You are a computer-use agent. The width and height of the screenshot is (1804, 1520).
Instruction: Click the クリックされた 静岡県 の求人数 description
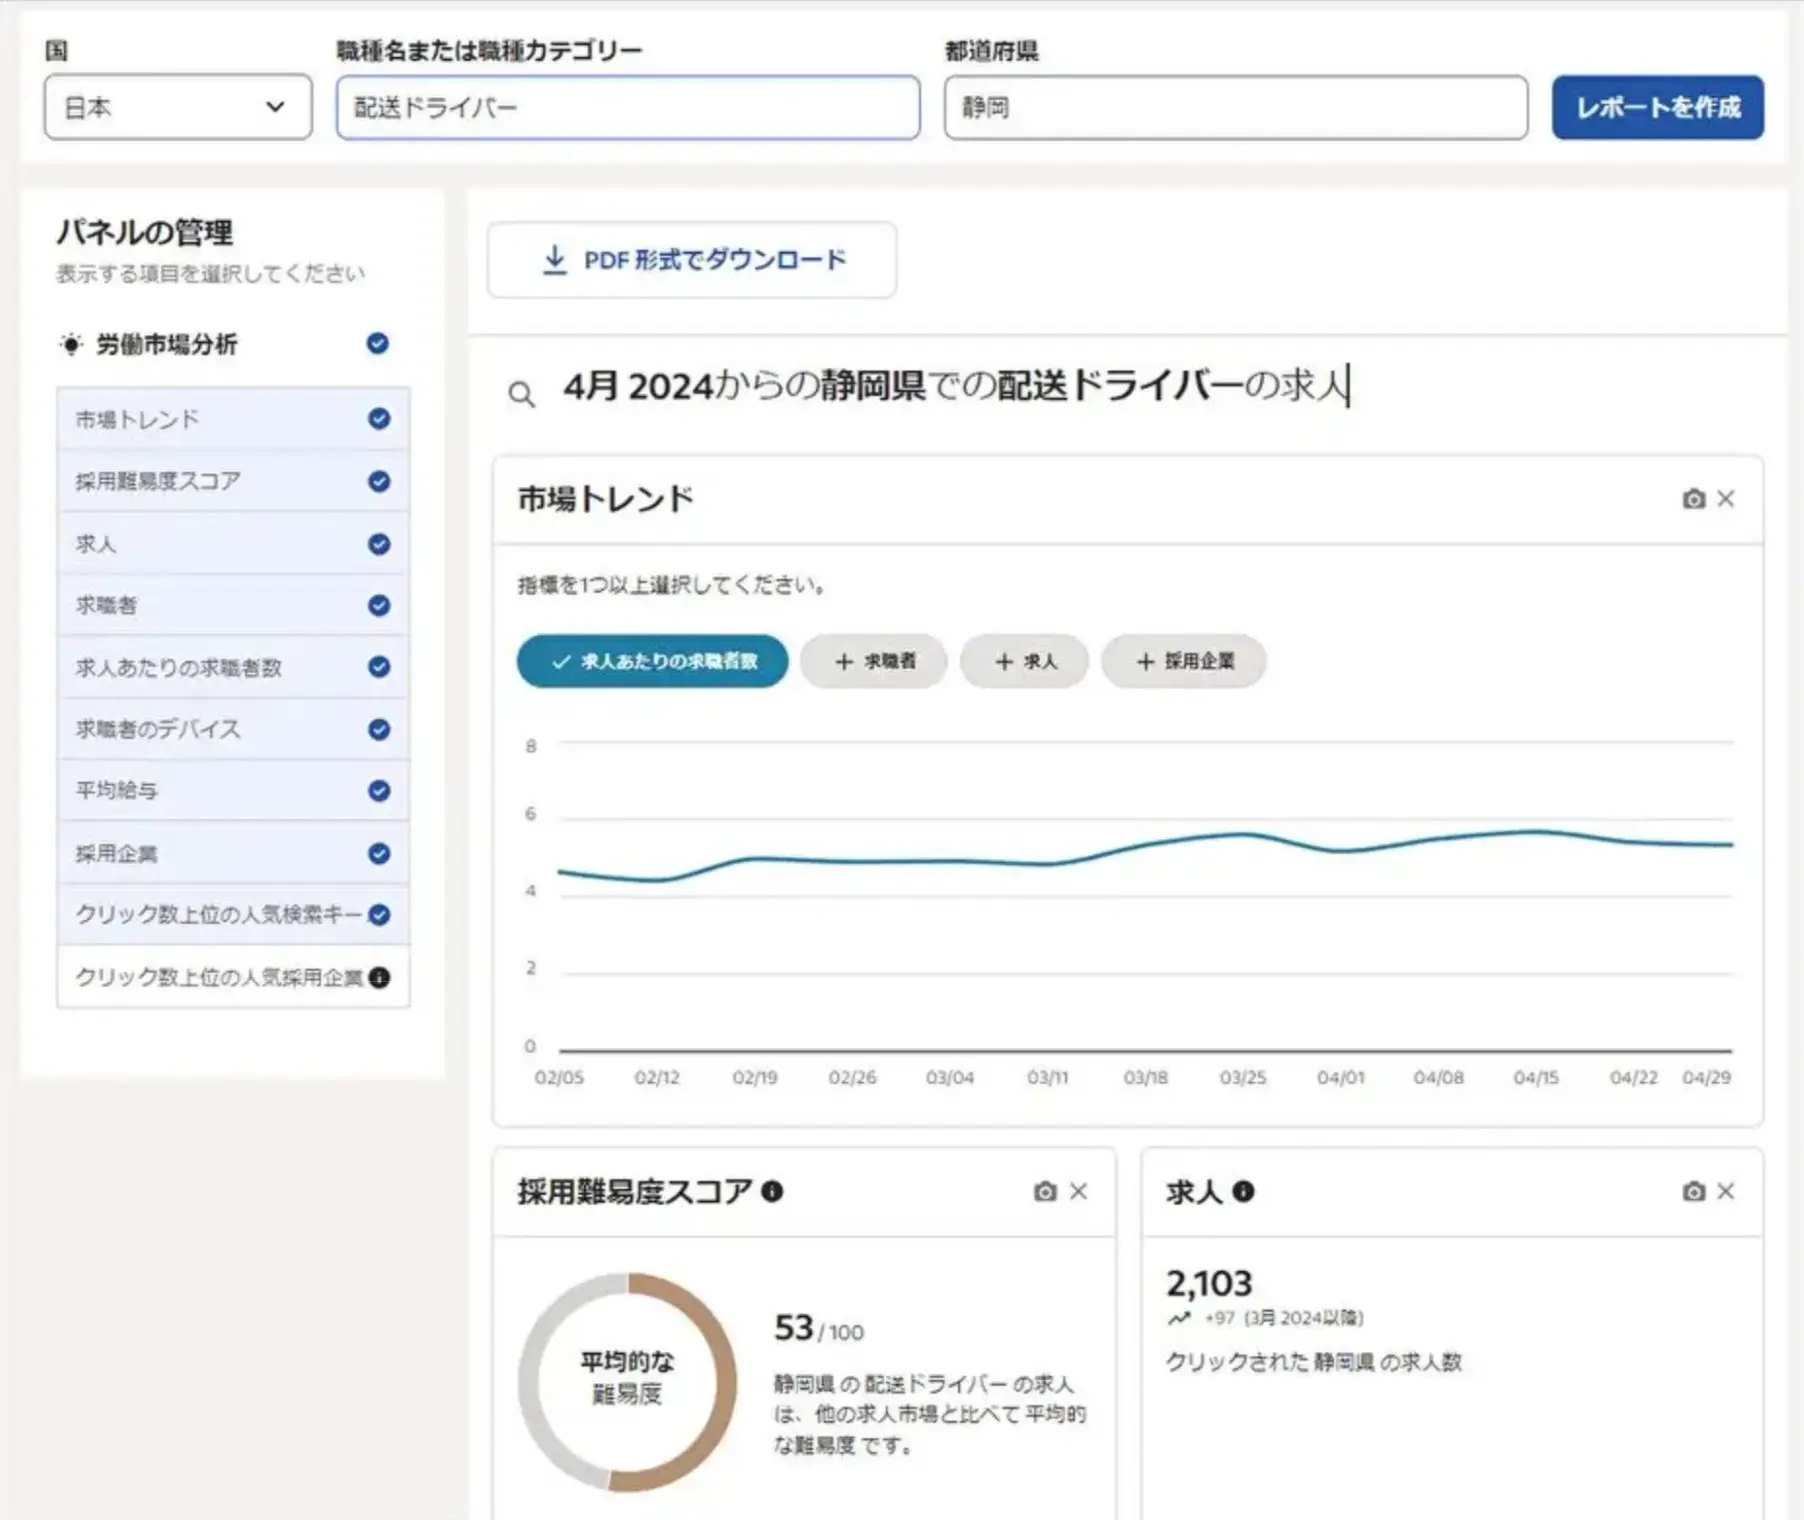(x=1314, y=1361)
